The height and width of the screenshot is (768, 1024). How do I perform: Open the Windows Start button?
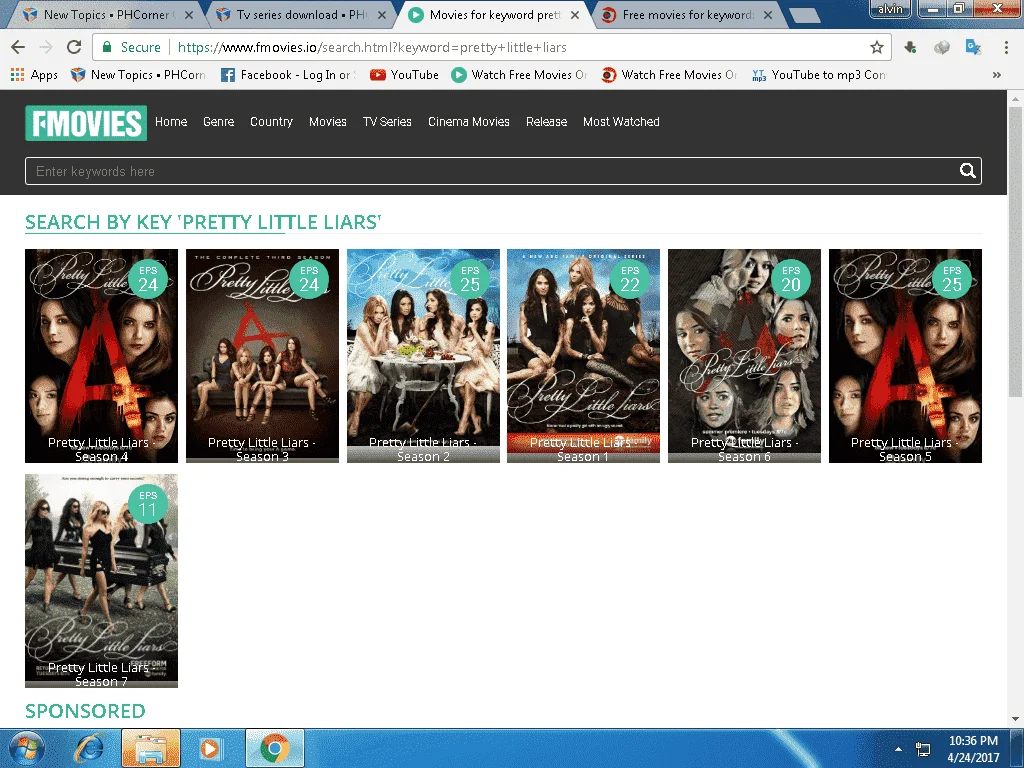[x=27, y=748]
